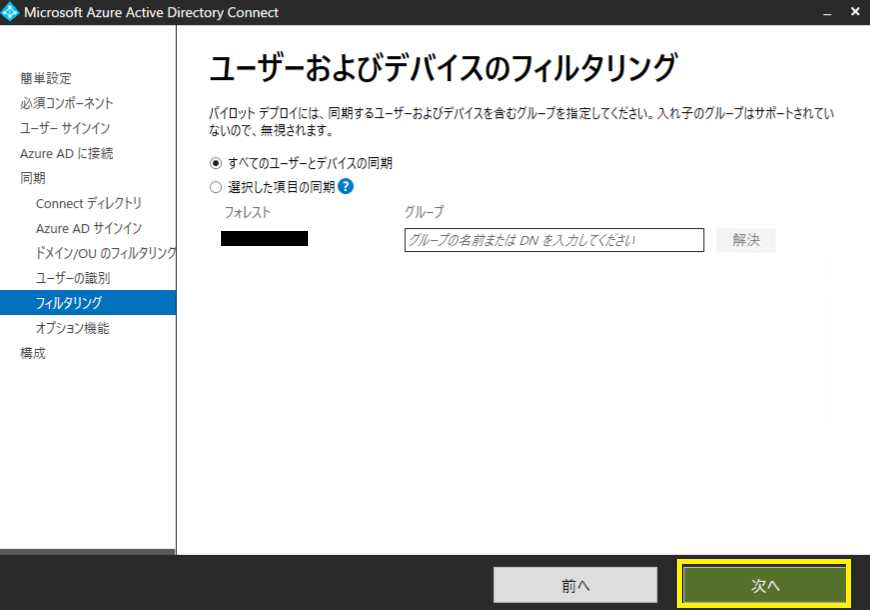Open ドメイン/OU のフィルタリング step
The width and height of the screenshot is (870, 610).
(x=105, y=253)
